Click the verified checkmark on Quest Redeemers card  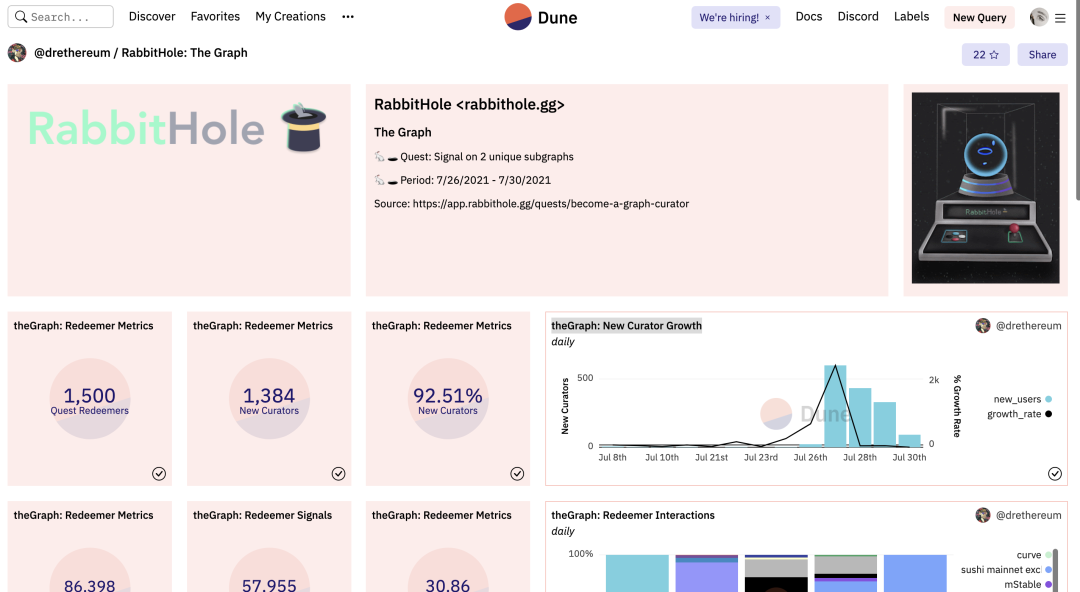click(159, 473)
